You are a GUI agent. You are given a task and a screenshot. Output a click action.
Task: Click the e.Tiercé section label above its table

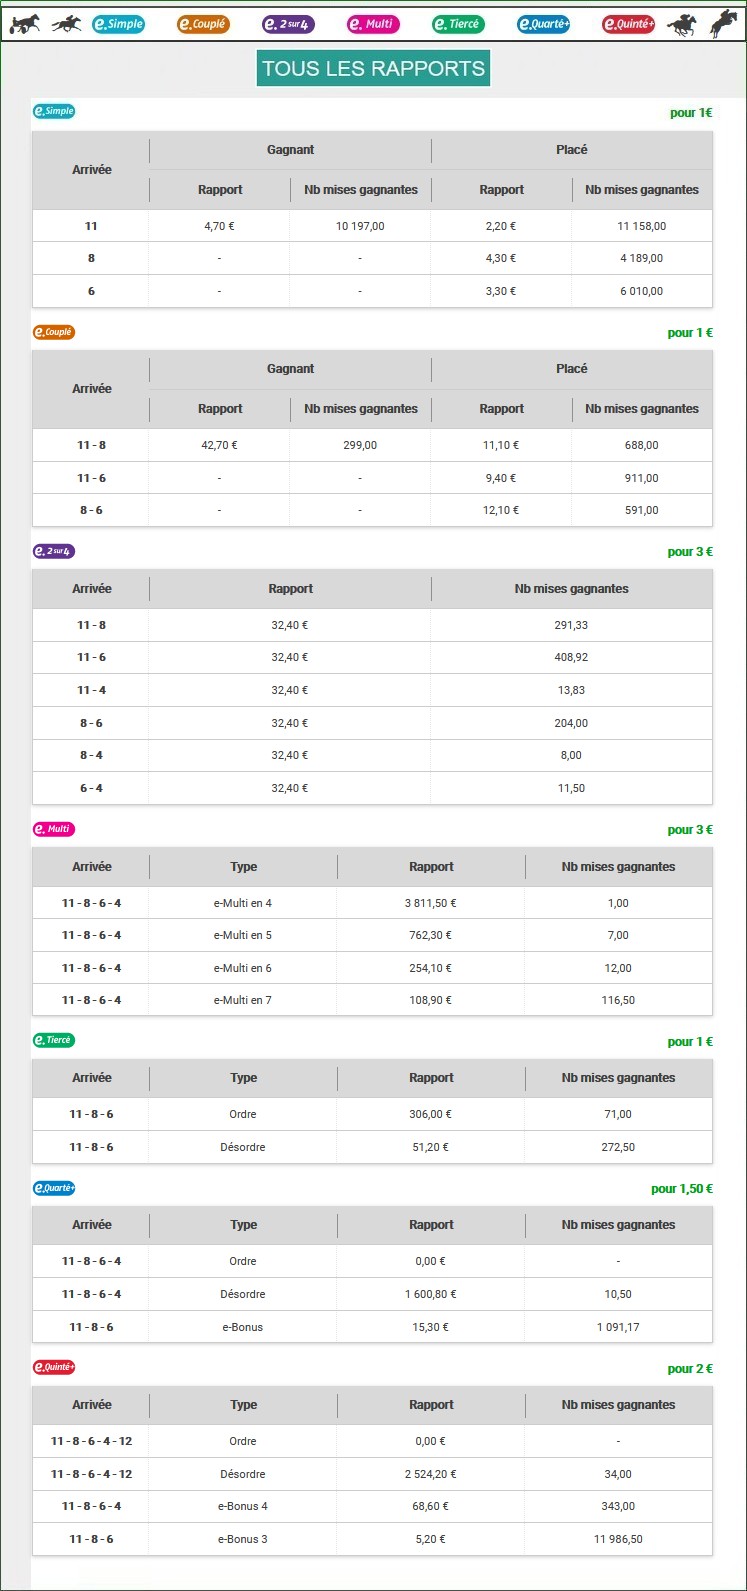click(x=54, y=1040)
